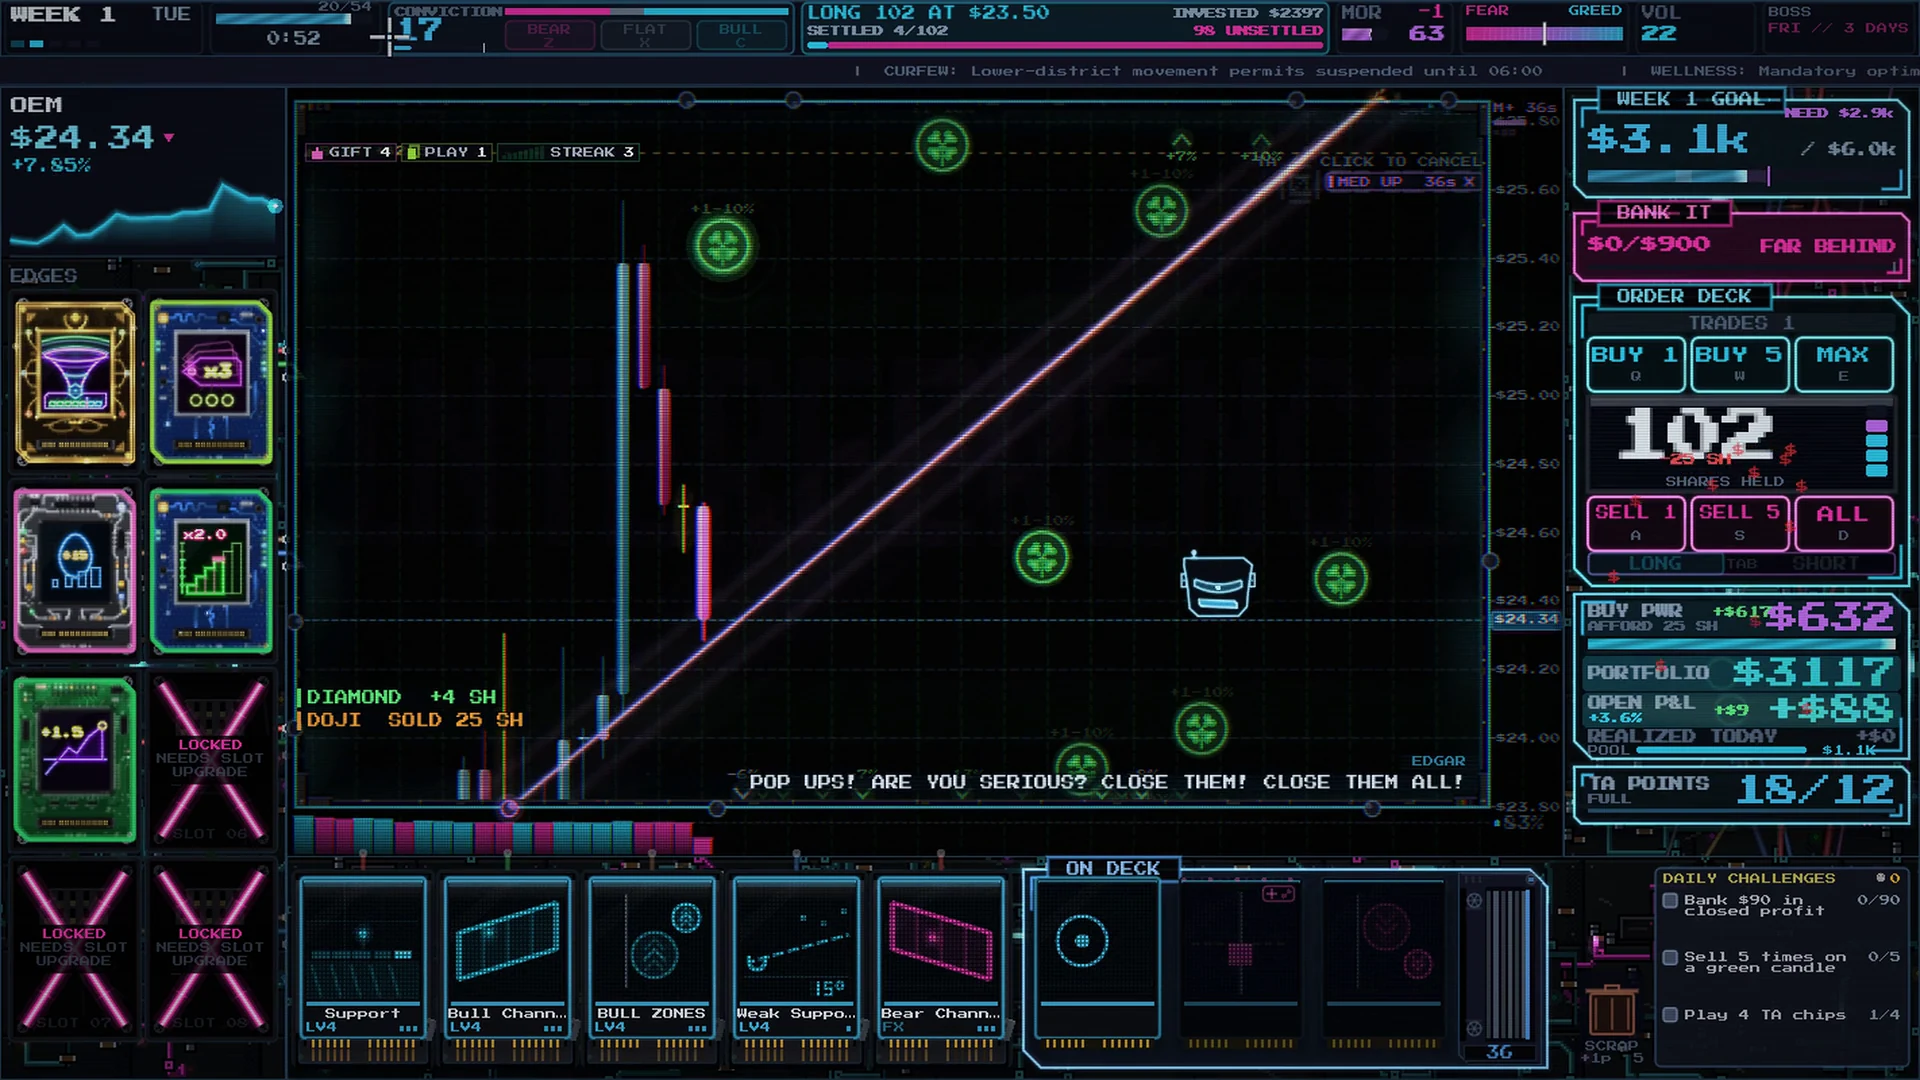Select the x3 tags edge card

point(211,382)
